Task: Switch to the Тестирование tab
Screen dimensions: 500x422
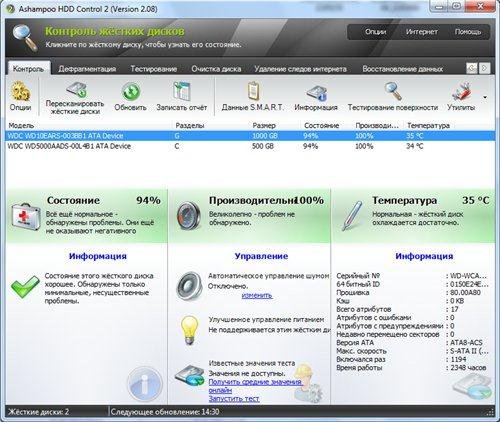Action: (x=154, y=69)
